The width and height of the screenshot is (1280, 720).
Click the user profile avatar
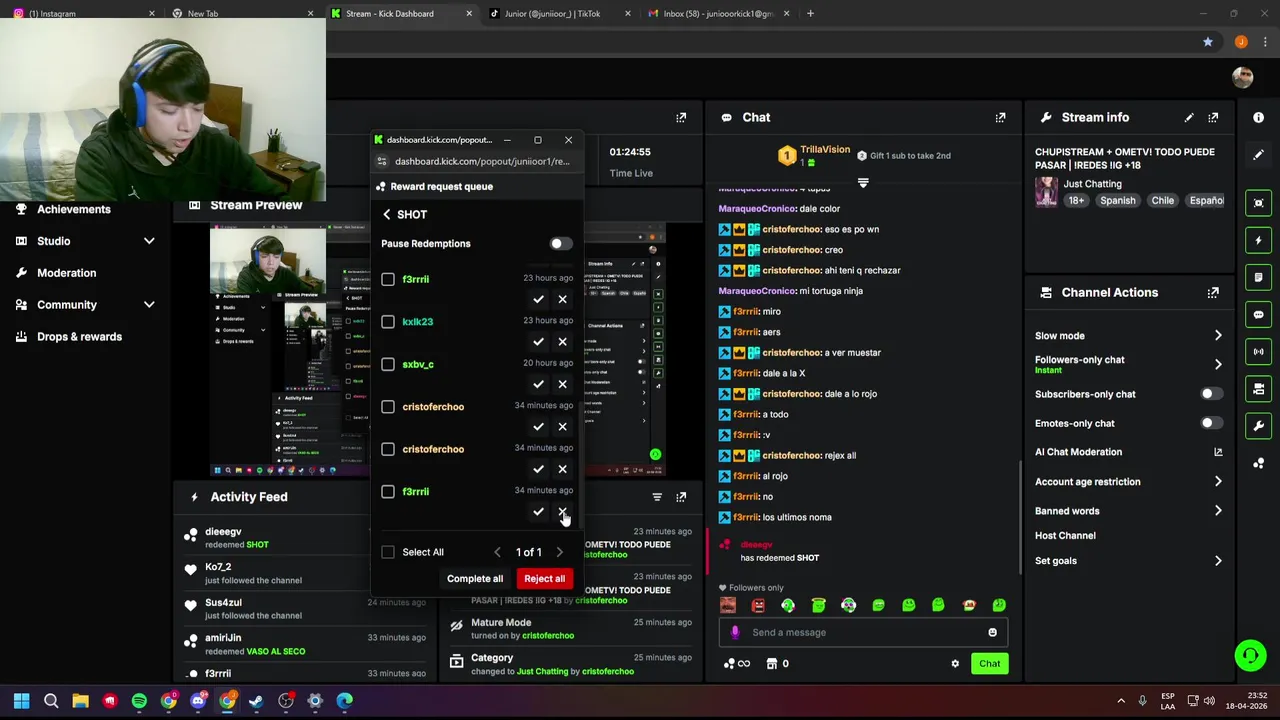(1243, 77)
